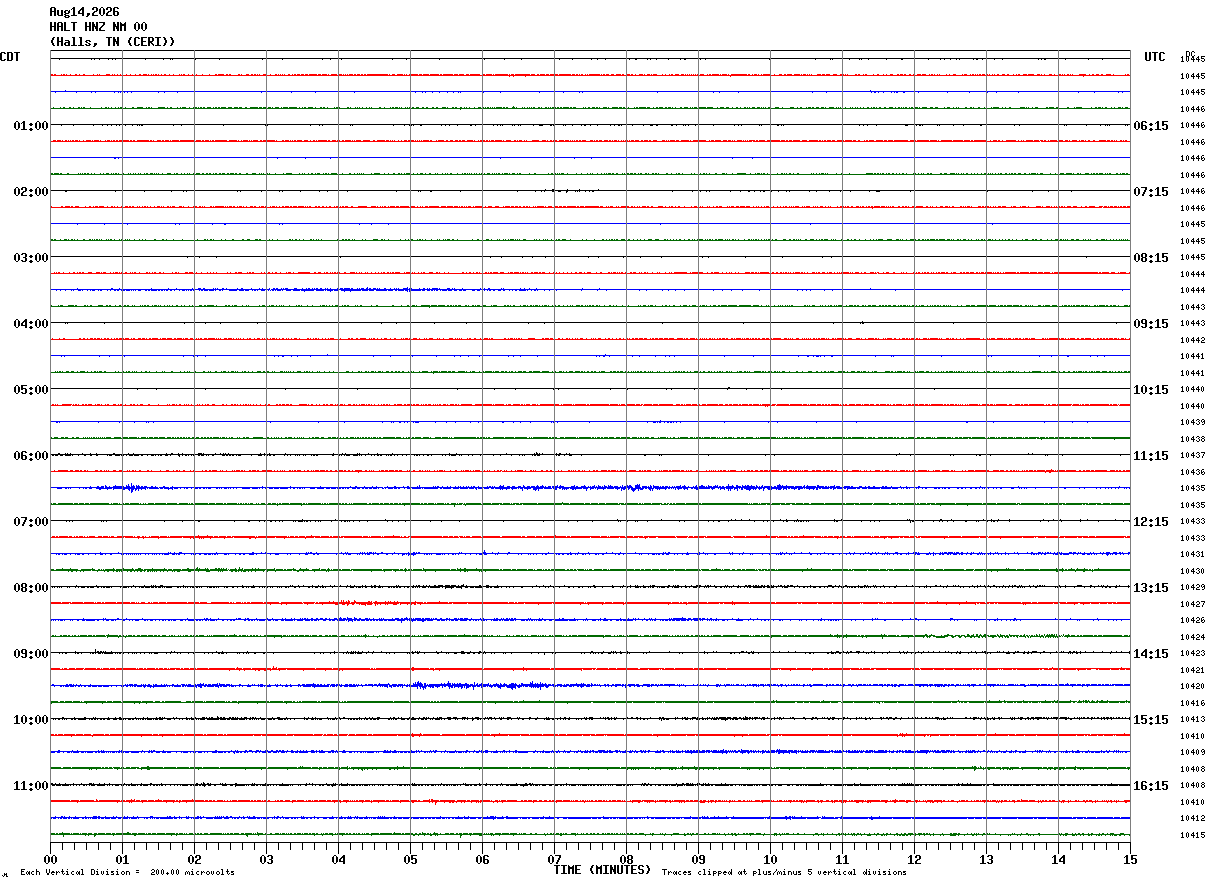Click the Aug14,2026 date header

point(84,12)
